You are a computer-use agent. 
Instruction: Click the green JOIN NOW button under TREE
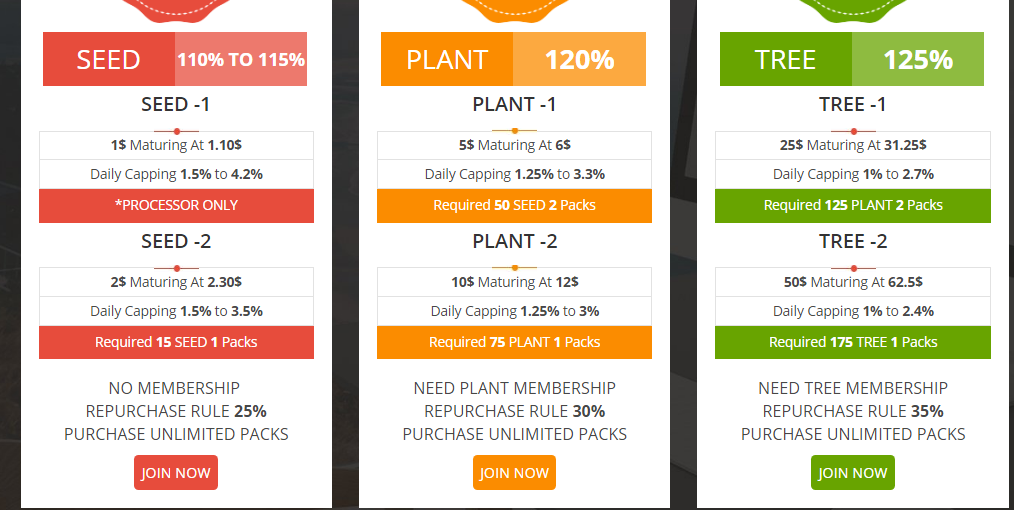tap(853, 473)
